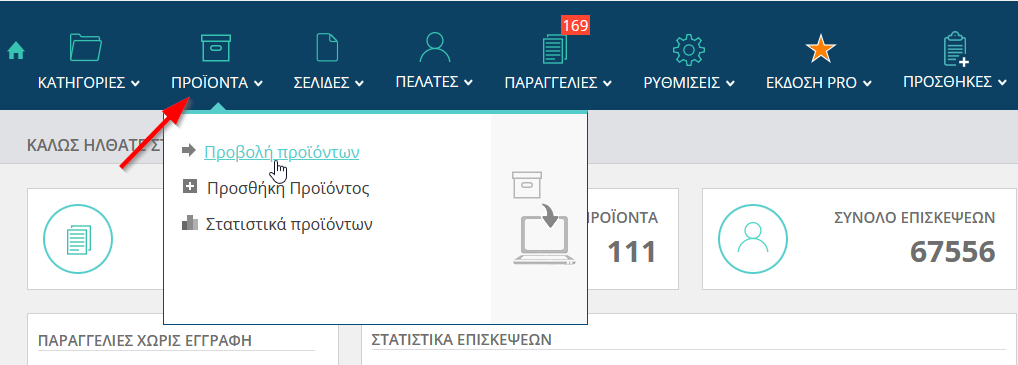The height and width of the screenshot is (365, 1018).
Task: Click the circular visitor icon near ΣΥΝΟΛΟ ΕΠΙΣΚΕΨΕΩΝ
Action: point(753,239)
